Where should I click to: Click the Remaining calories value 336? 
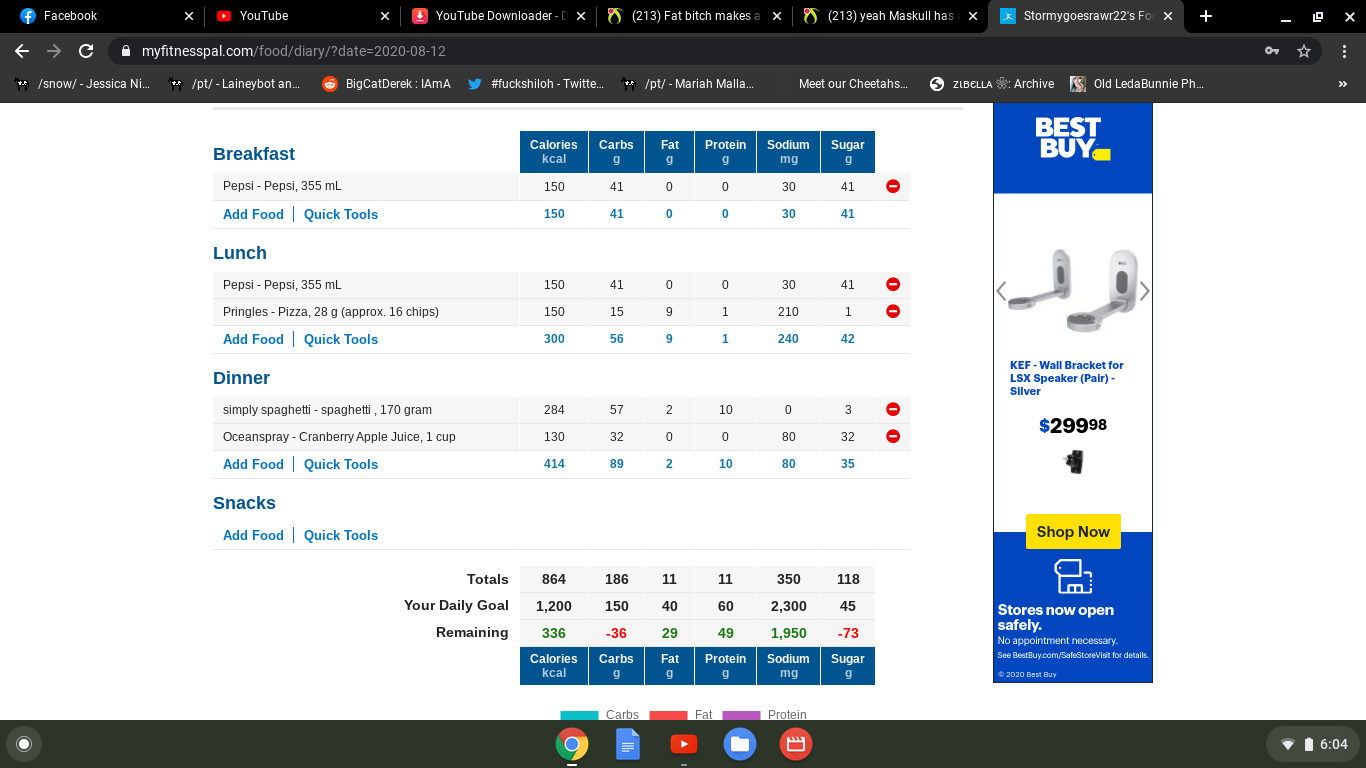[554, 633]
